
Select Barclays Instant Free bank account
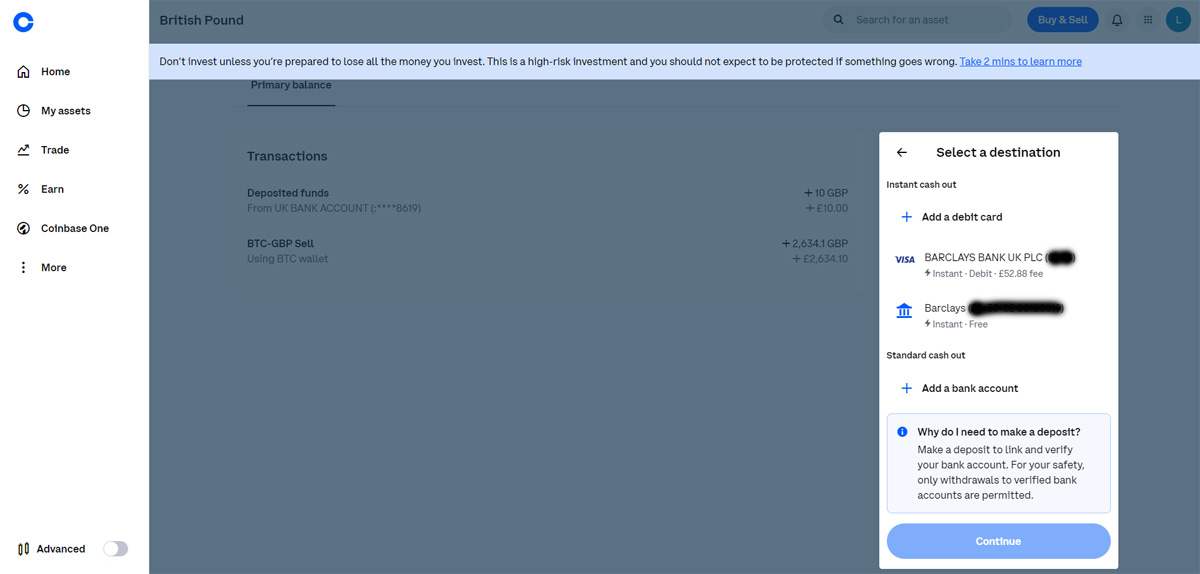coord(998,315)
